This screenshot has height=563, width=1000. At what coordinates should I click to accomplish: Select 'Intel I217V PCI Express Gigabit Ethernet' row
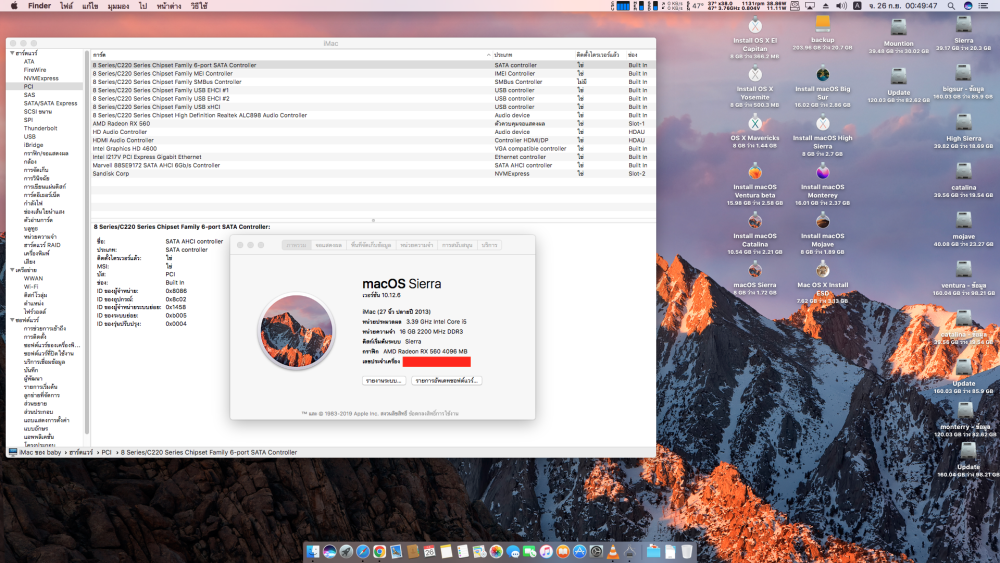point(373,157)
